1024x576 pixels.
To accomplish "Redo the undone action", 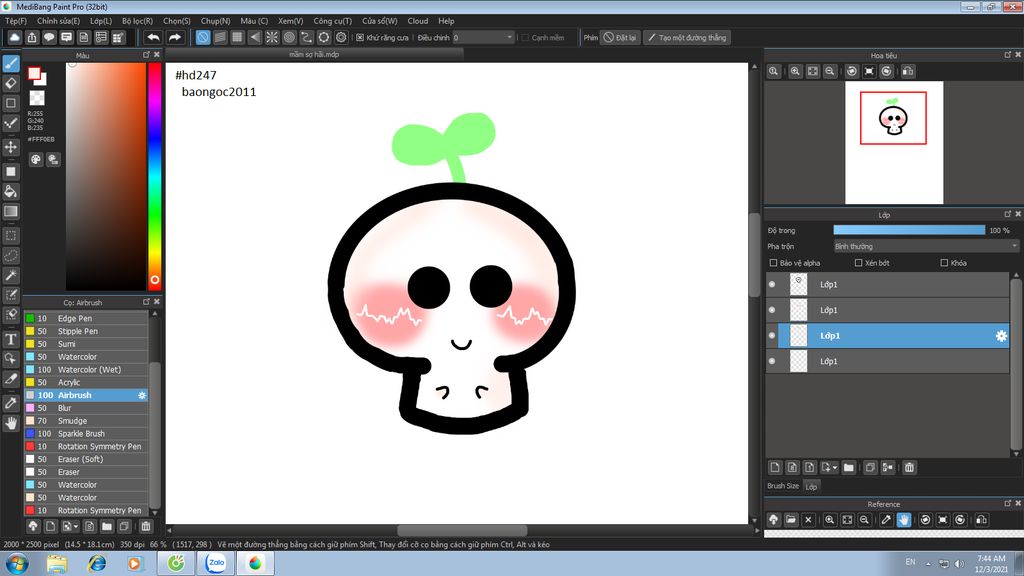I will pos(174,37).
